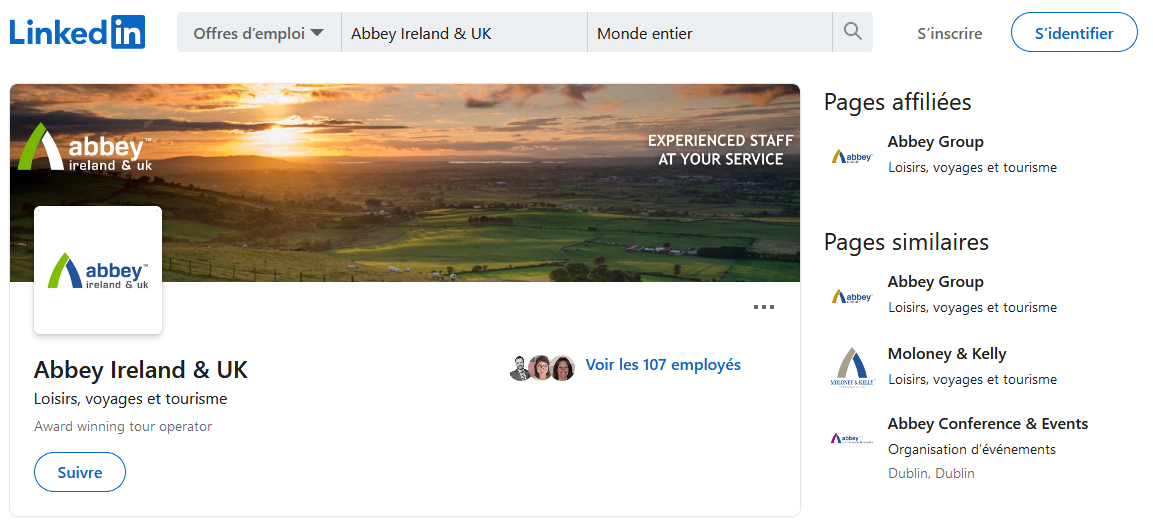This screenshot has height=530, width=1153.
Task: Open the Moloney & Kelly page link
Action: (946, 354)
